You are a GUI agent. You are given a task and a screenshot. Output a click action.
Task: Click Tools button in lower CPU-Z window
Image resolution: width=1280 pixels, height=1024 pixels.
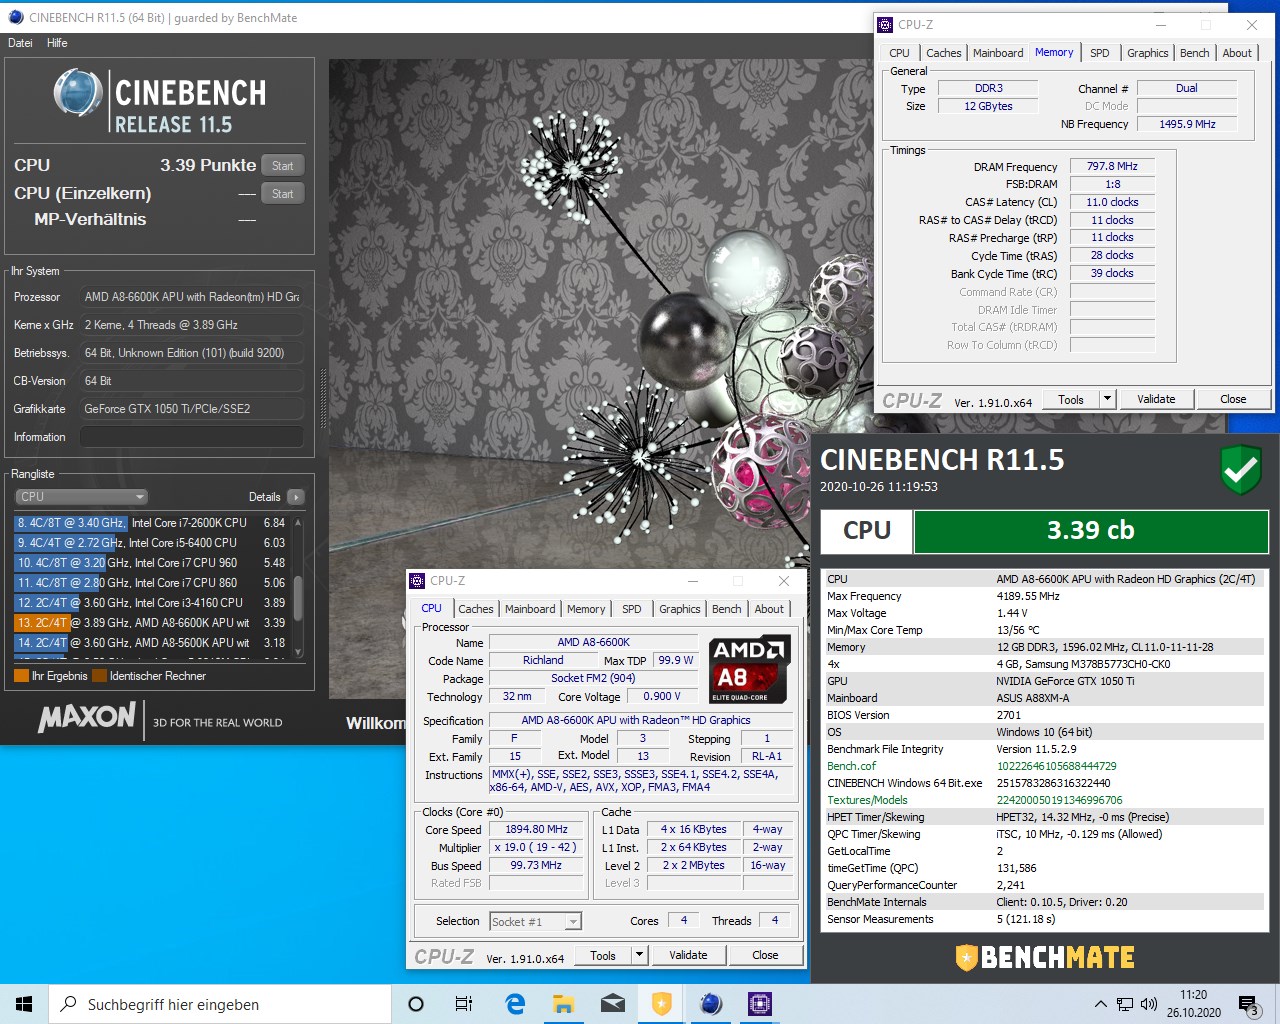603,955
